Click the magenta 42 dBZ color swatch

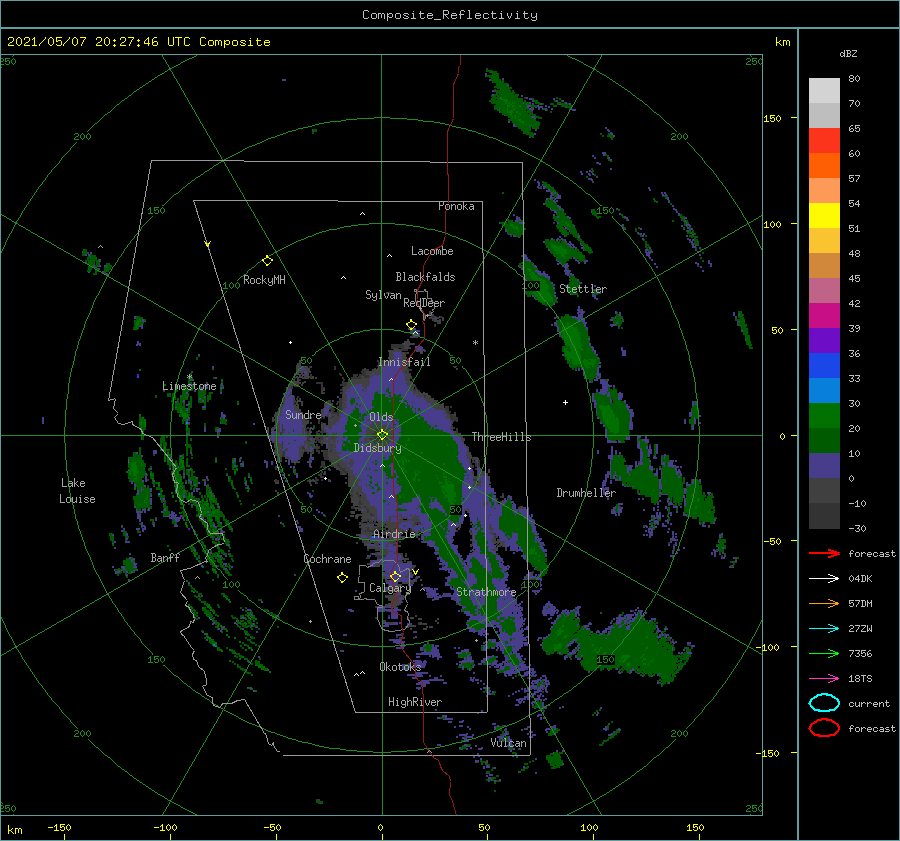tap(824, 316)
